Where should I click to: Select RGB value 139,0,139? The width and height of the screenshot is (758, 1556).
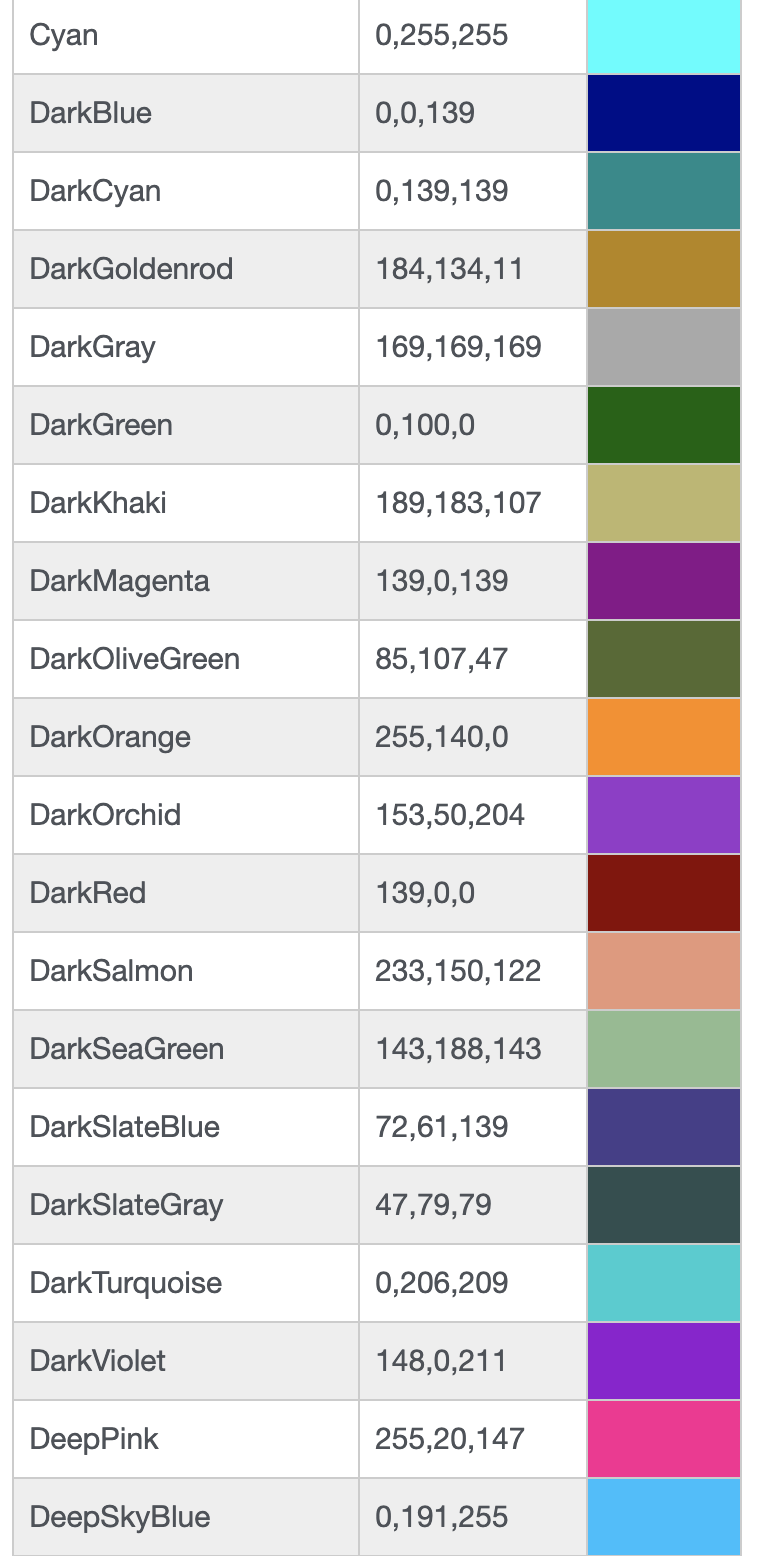[x=441, y=581]
